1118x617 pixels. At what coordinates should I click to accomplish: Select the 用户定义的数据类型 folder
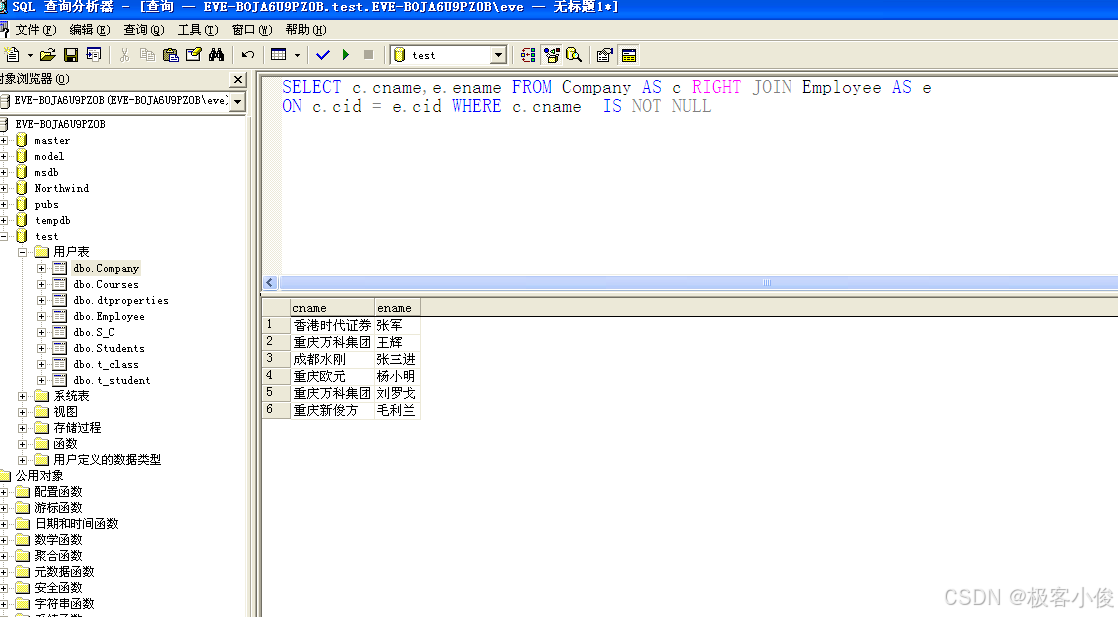click(x=107, y=460)
